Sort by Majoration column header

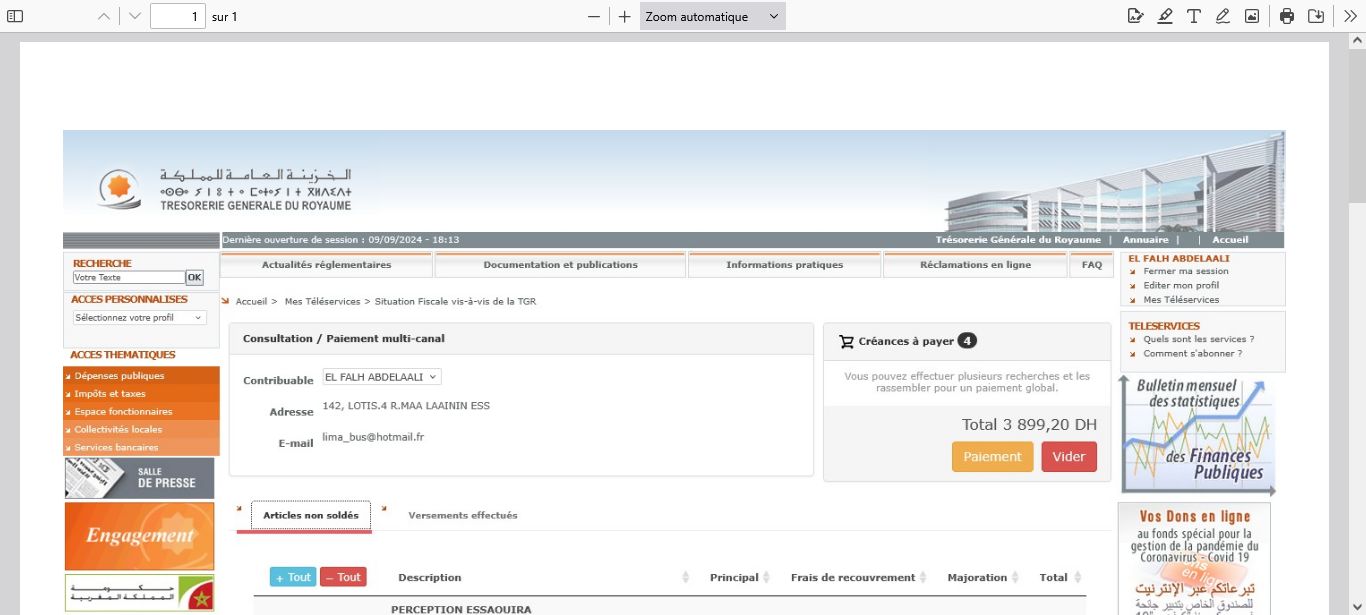983,577
